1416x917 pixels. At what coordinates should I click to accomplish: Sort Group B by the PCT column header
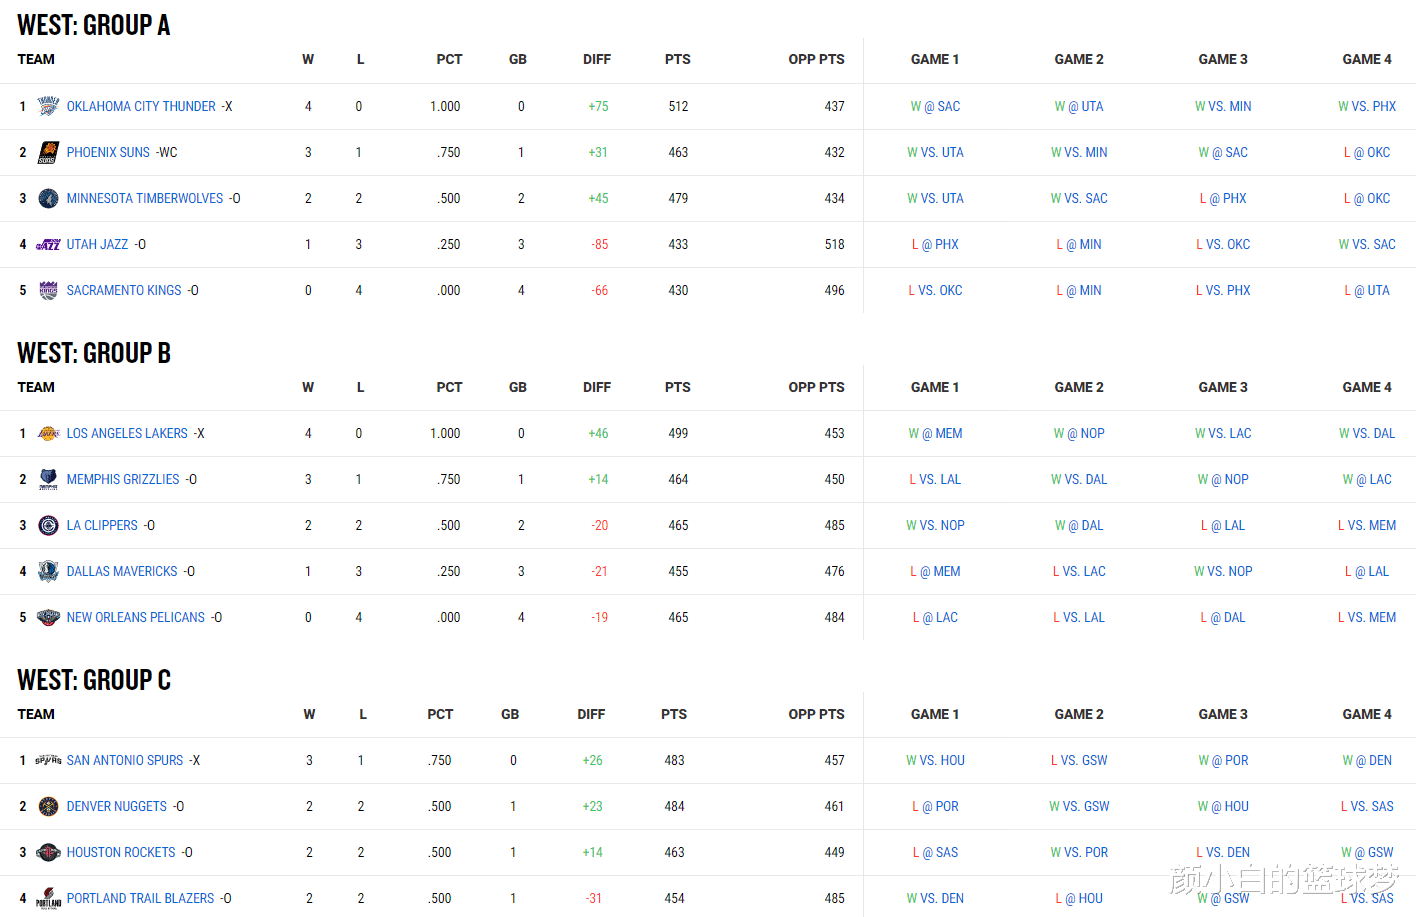coord(449,387)
